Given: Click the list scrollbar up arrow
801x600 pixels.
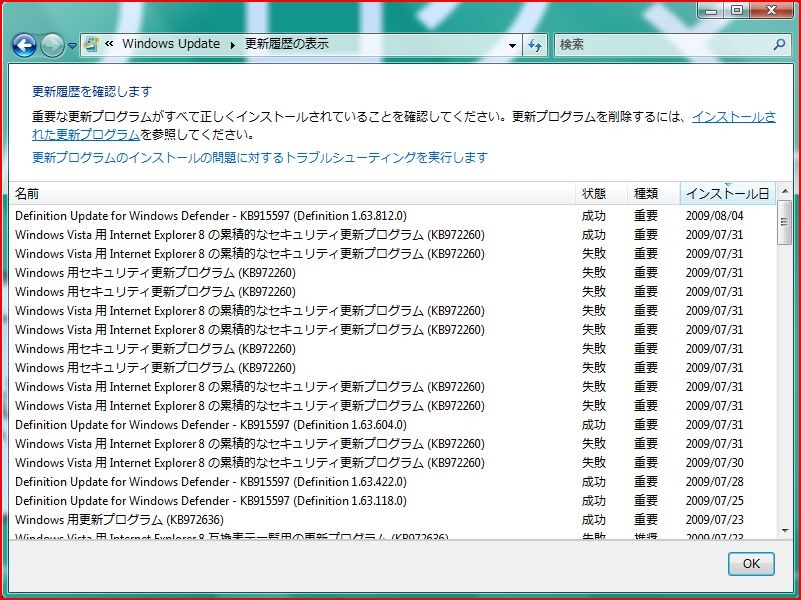Looking at the screenshot, I should pyautogui.click(x=785, y=191).
